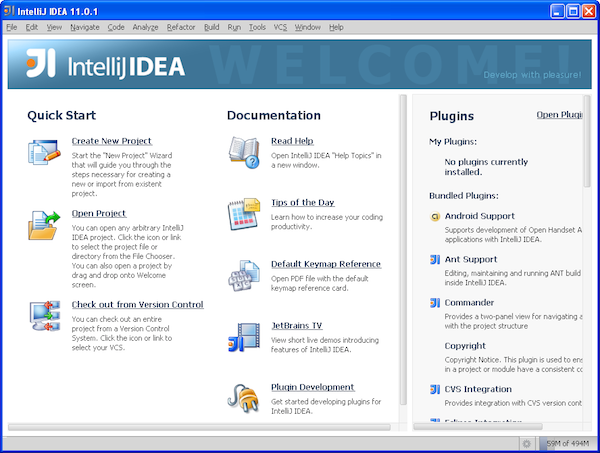Click the Ant Support plugin icon

[x=435, y=259]
